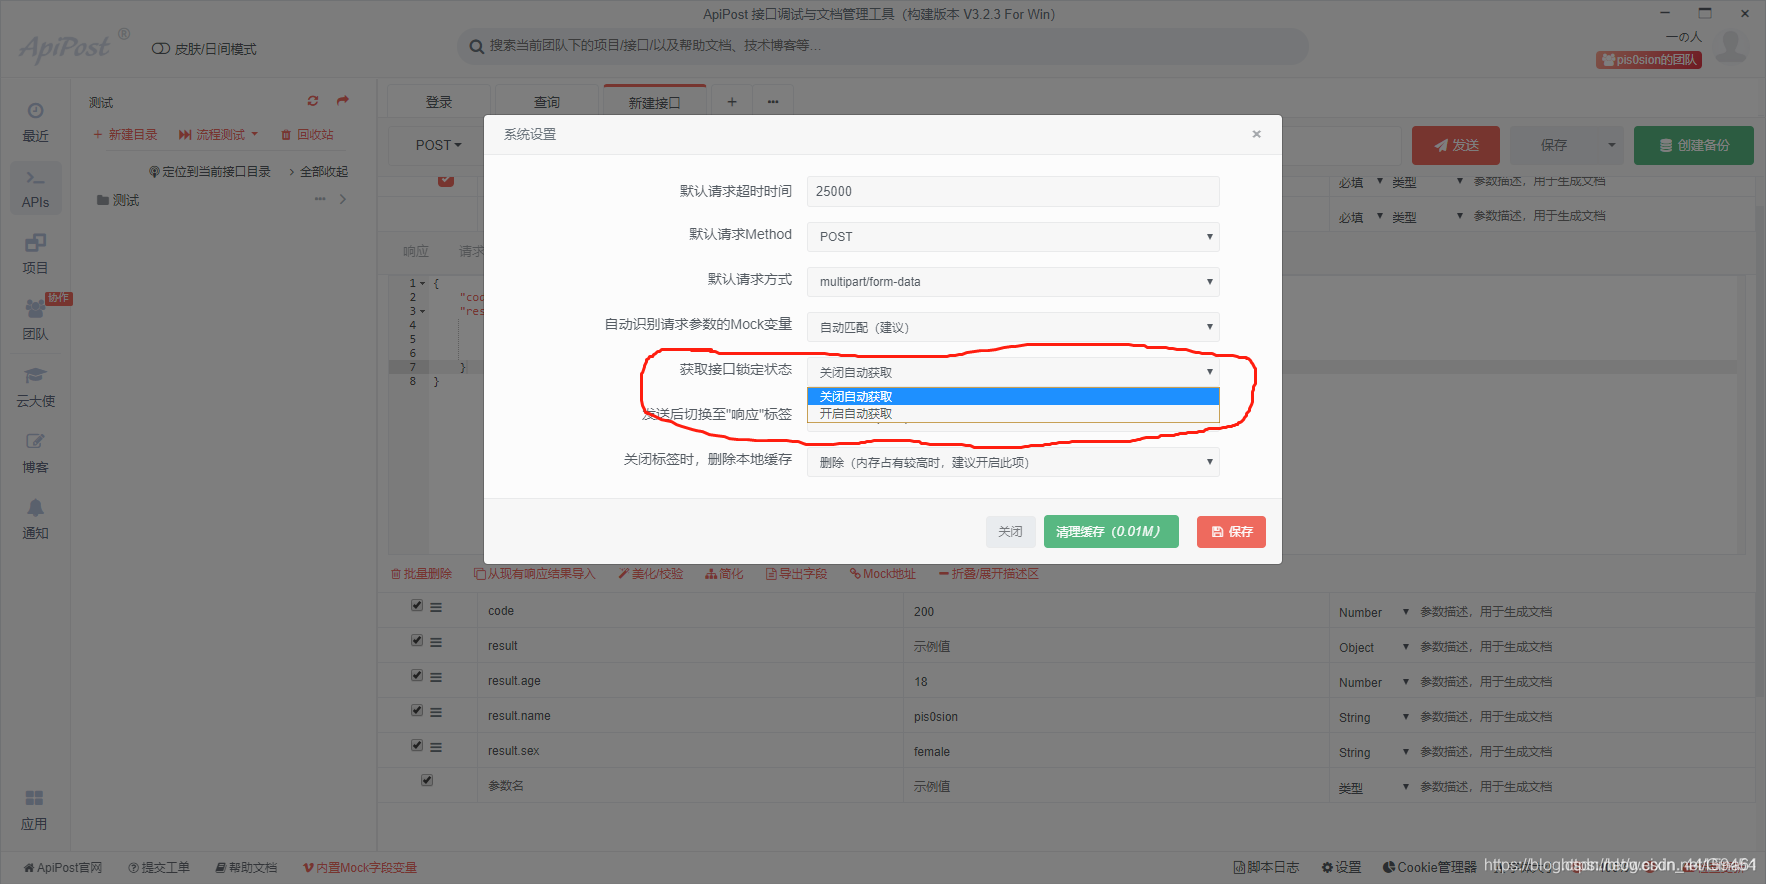The width and height of the screenshot is (1766, 884).
Task: Click the user avatar icon
Action: tap(1732, 45)
